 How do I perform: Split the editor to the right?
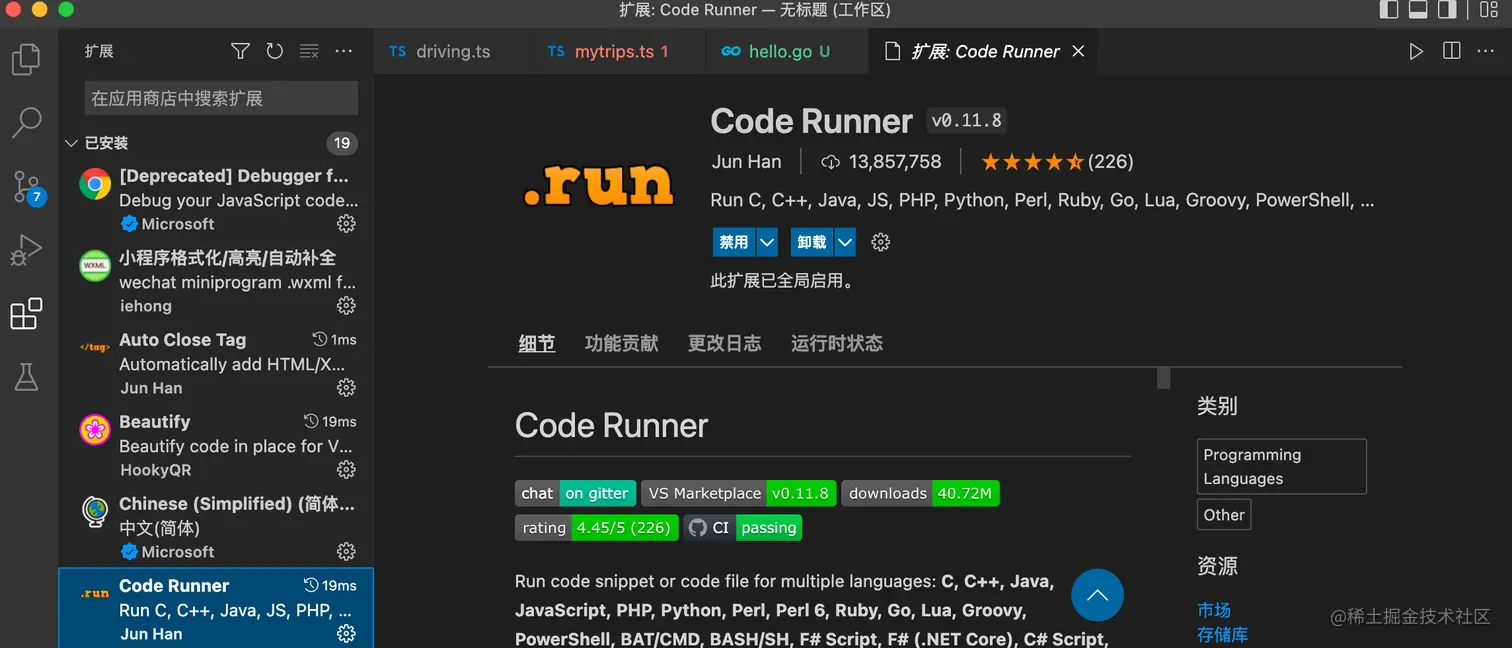coord(1452,51)
